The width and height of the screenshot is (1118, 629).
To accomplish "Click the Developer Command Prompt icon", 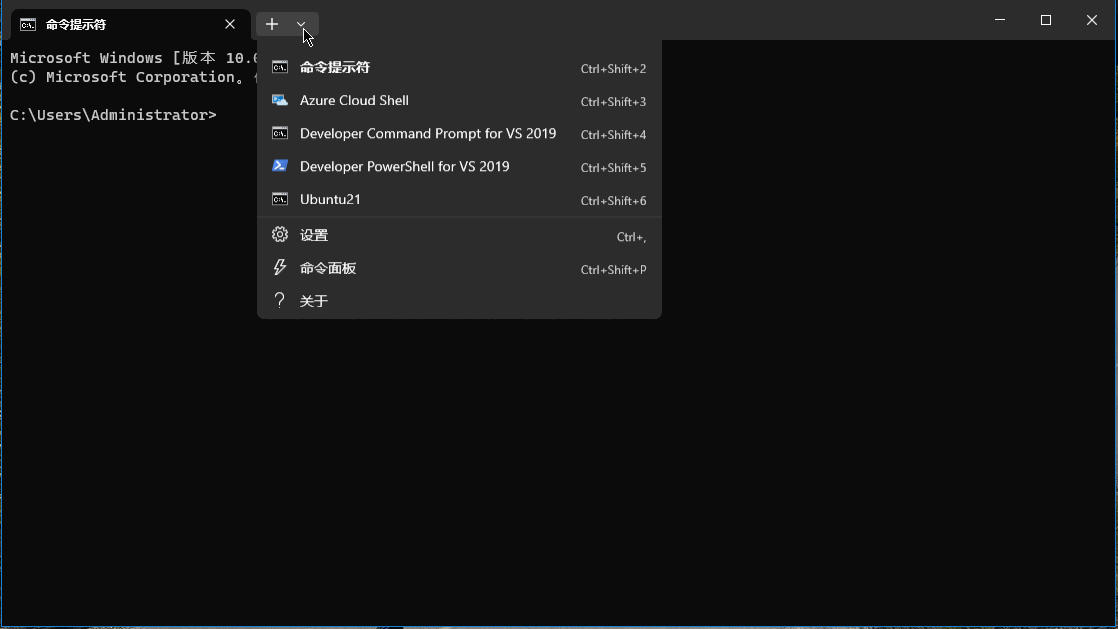I will click(x=280, y=133).
